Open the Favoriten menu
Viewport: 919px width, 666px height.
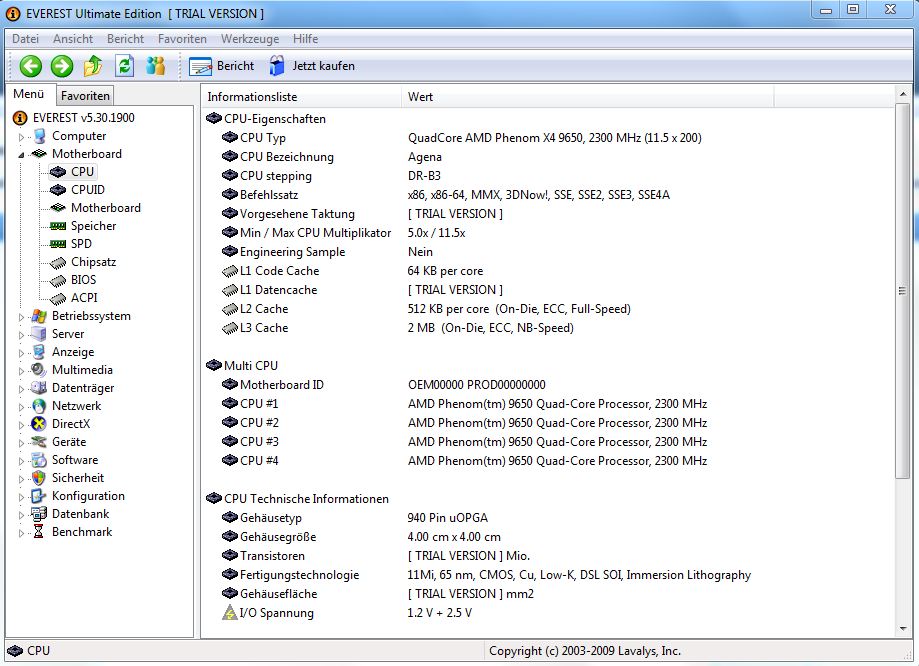coord(182,39)
